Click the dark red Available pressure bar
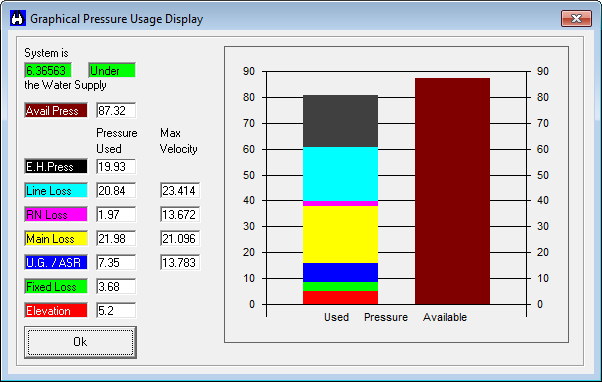Screen dimensions: 602x382 coord(452,191)
